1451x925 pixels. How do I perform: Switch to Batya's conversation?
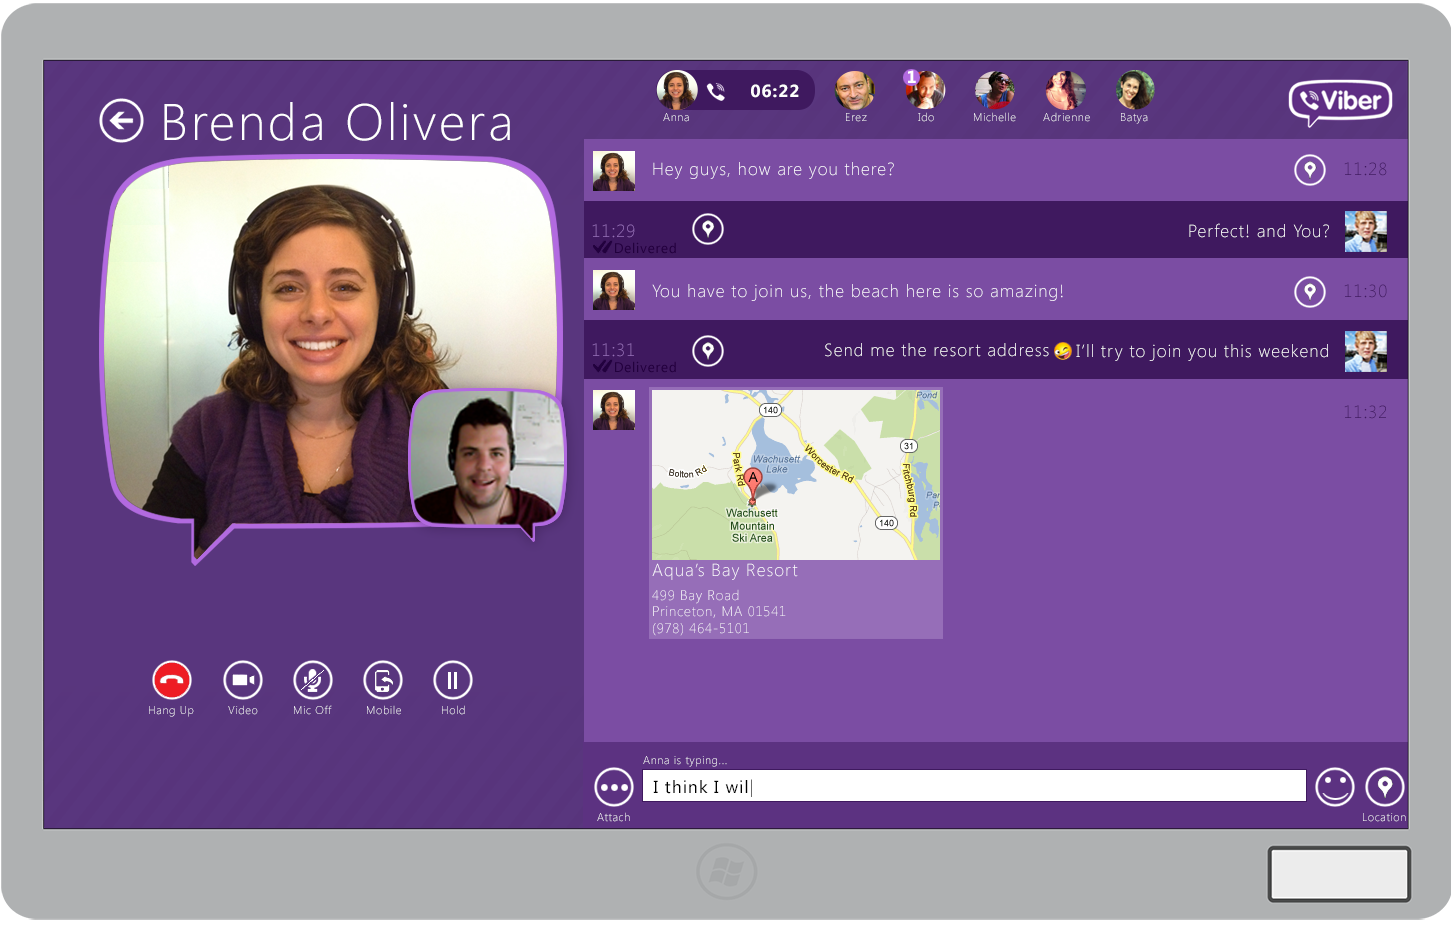(x=1134, y=90)
